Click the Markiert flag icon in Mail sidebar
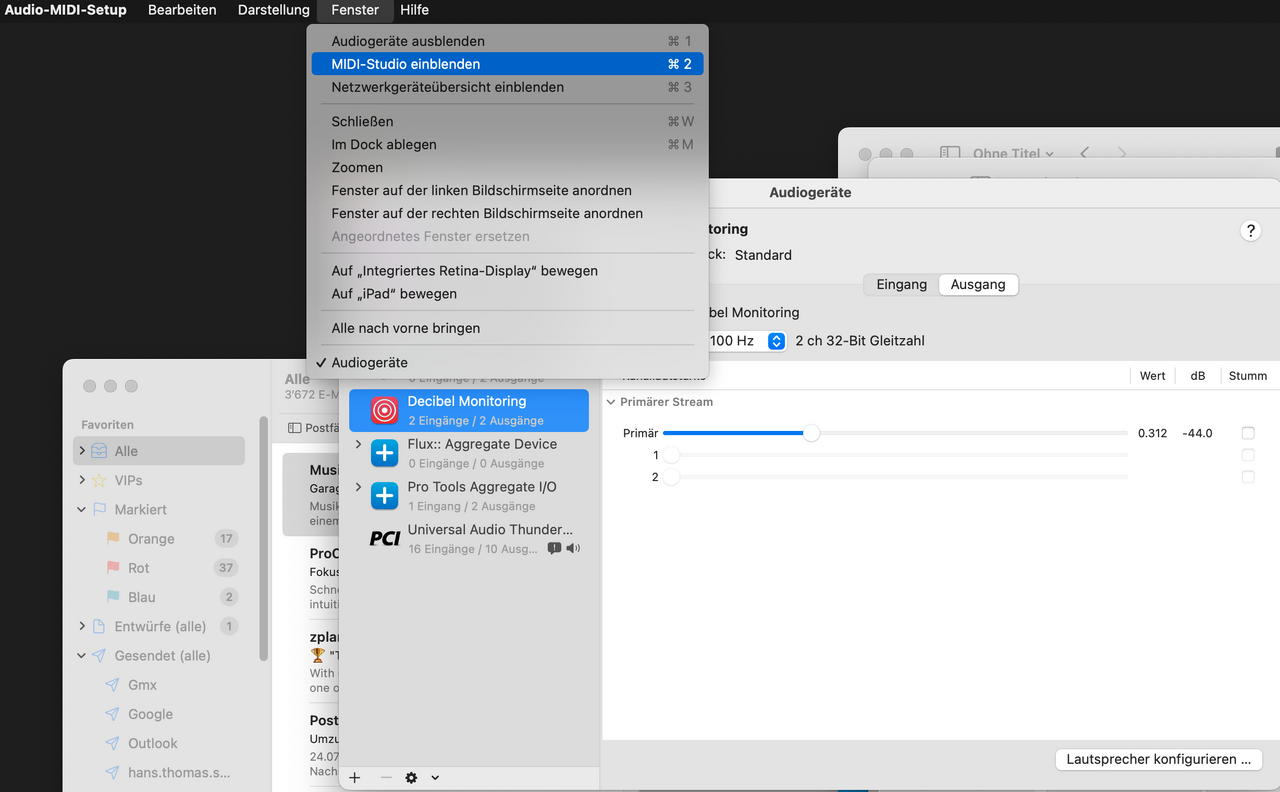 pyautogui.click(x=99, y=509)
